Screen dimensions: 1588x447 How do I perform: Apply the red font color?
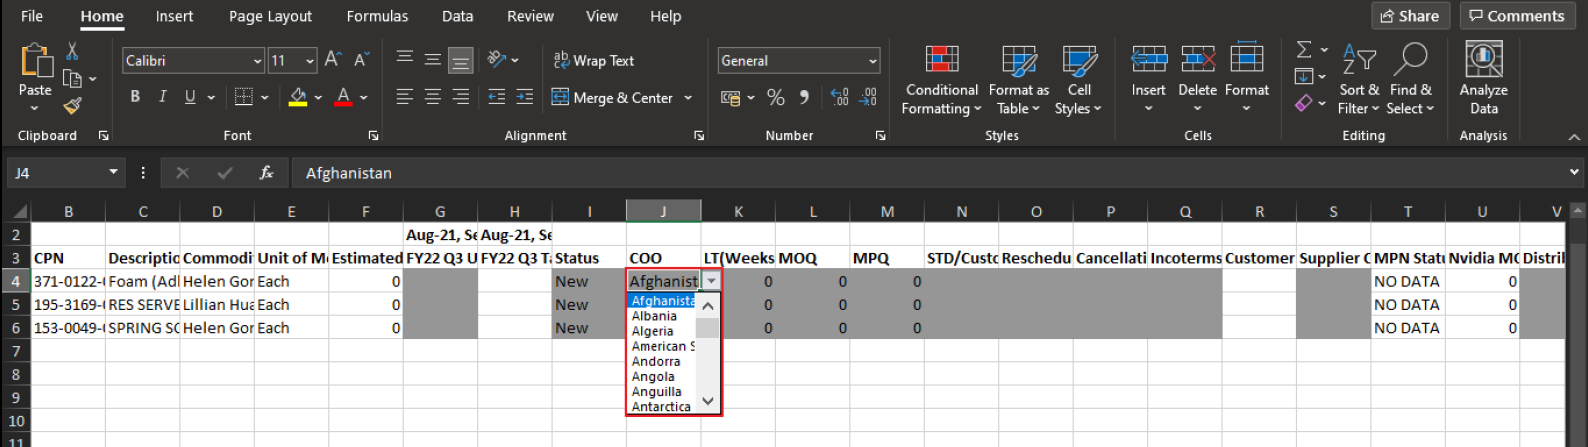tap(343, 97)
